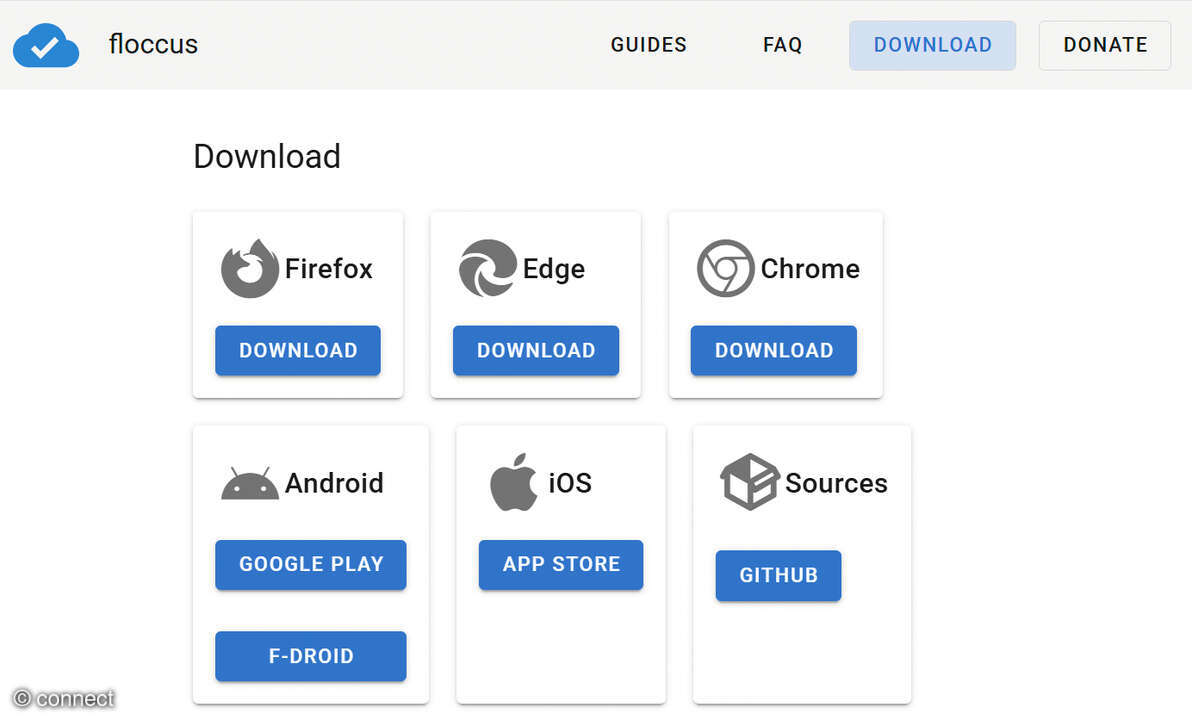Click the connect link at bottom left
Screen dimensions: 1200x720
63,697
